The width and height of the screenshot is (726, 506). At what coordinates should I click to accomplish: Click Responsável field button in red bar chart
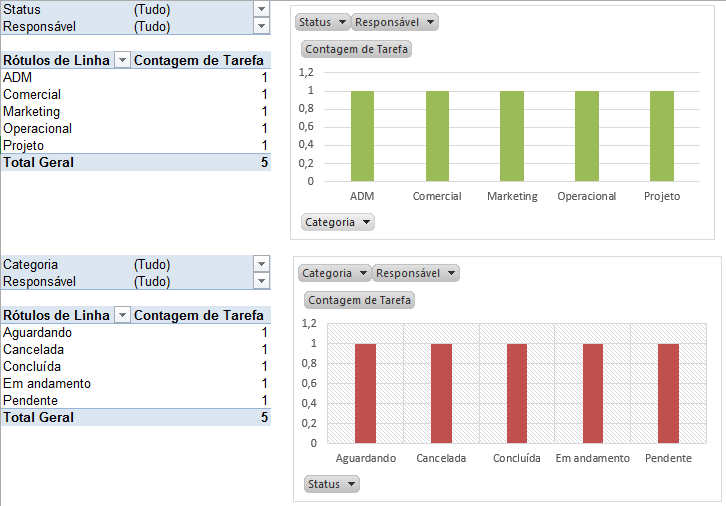click(416, 273)
